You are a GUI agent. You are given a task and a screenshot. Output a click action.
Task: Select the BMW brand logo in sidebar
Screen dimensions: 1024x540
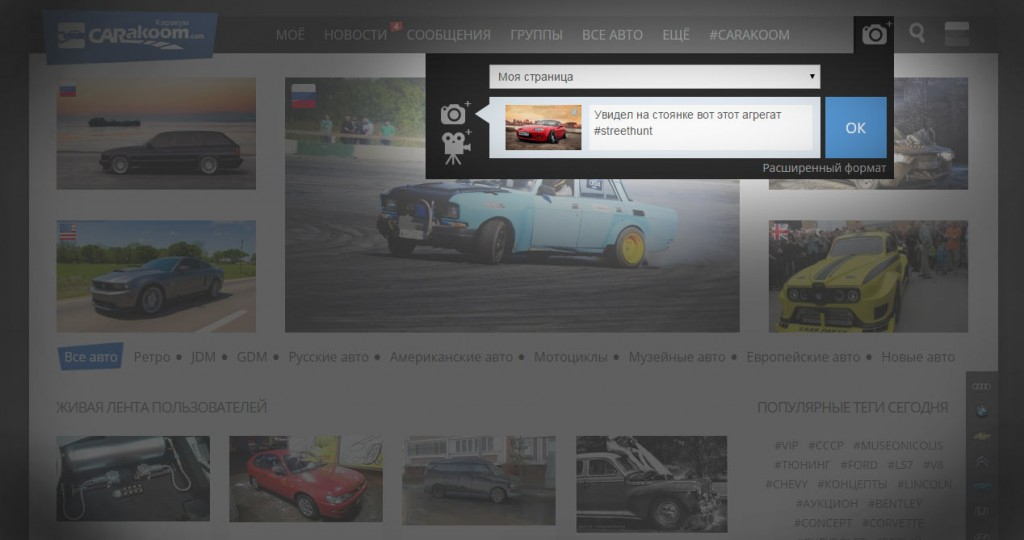[982, 411]
